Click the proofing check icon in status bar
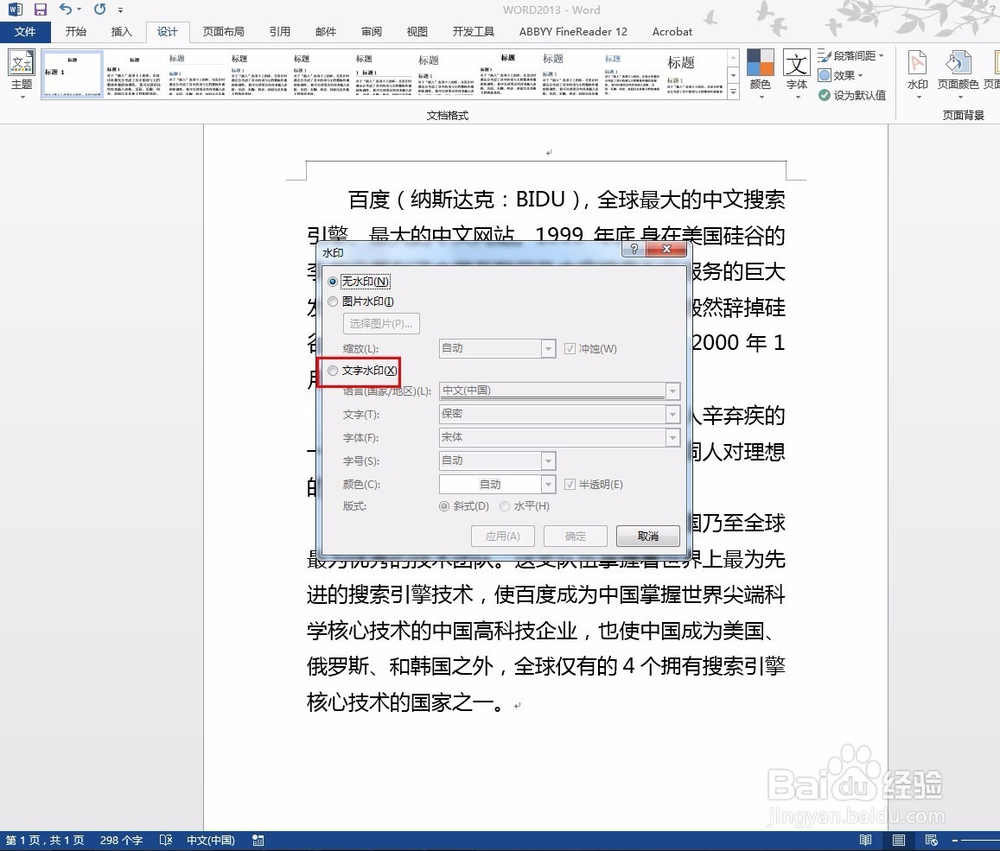 pos(166,840)
